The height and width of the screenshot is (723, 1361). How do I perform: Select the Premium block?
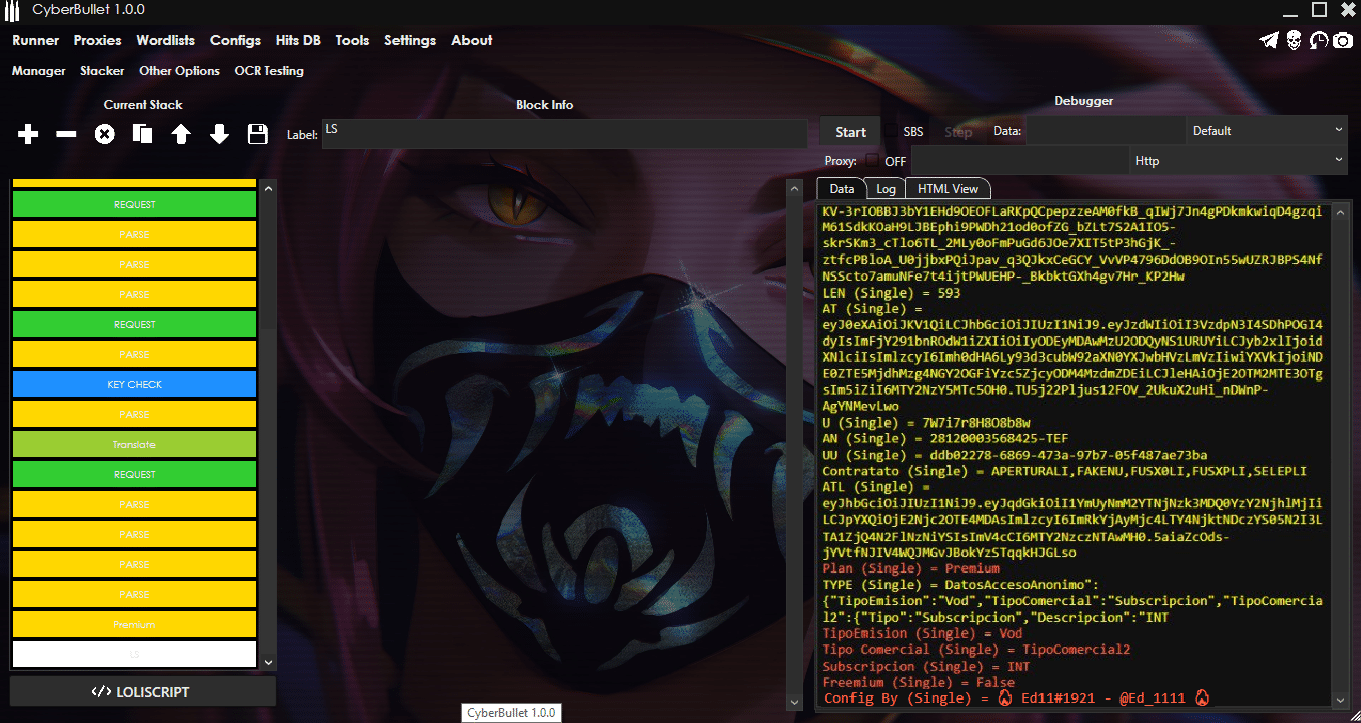pyautogui.click(x=135, y=624)
